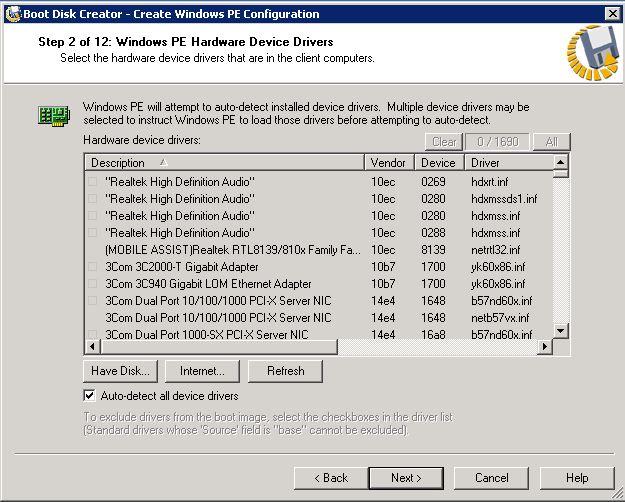The height and width of the screenshot is (502, 625).
Task: Click the horizontal scrollbar right arrow
Action: (x=546, y=346)
